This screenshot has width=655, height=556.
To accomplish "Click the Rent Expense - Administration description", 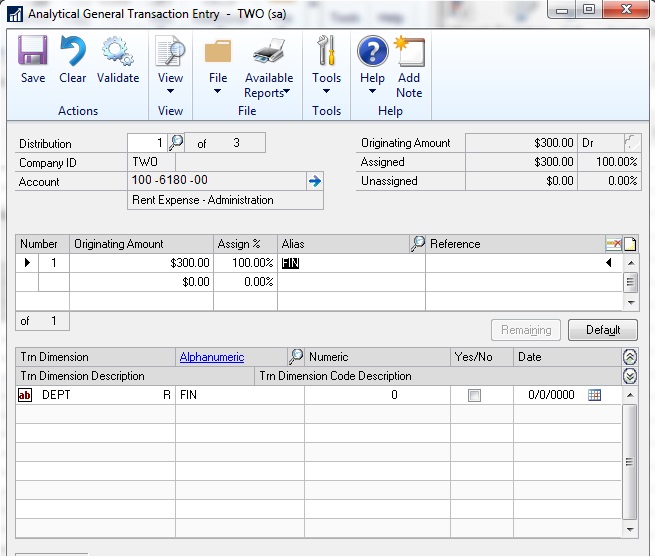I will coord(225,200).
